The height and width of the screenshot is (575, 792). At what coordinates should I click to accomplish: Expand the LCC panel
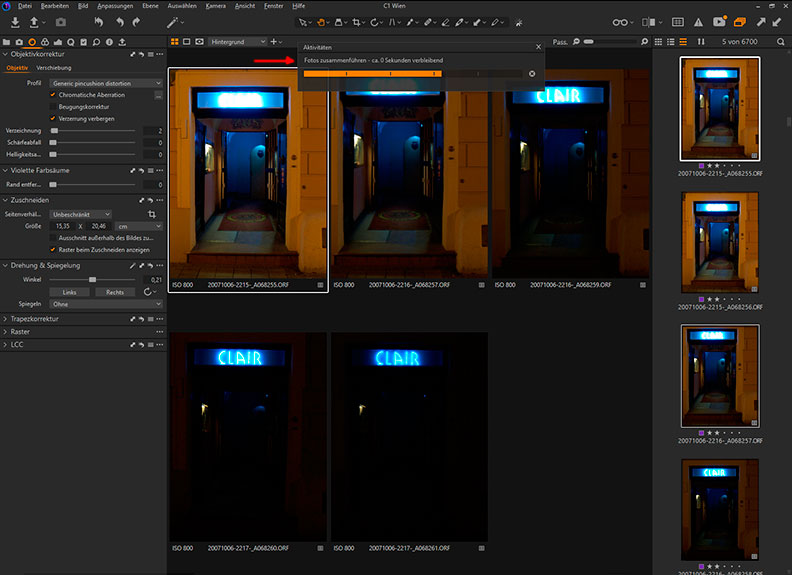tap(5, 345)
